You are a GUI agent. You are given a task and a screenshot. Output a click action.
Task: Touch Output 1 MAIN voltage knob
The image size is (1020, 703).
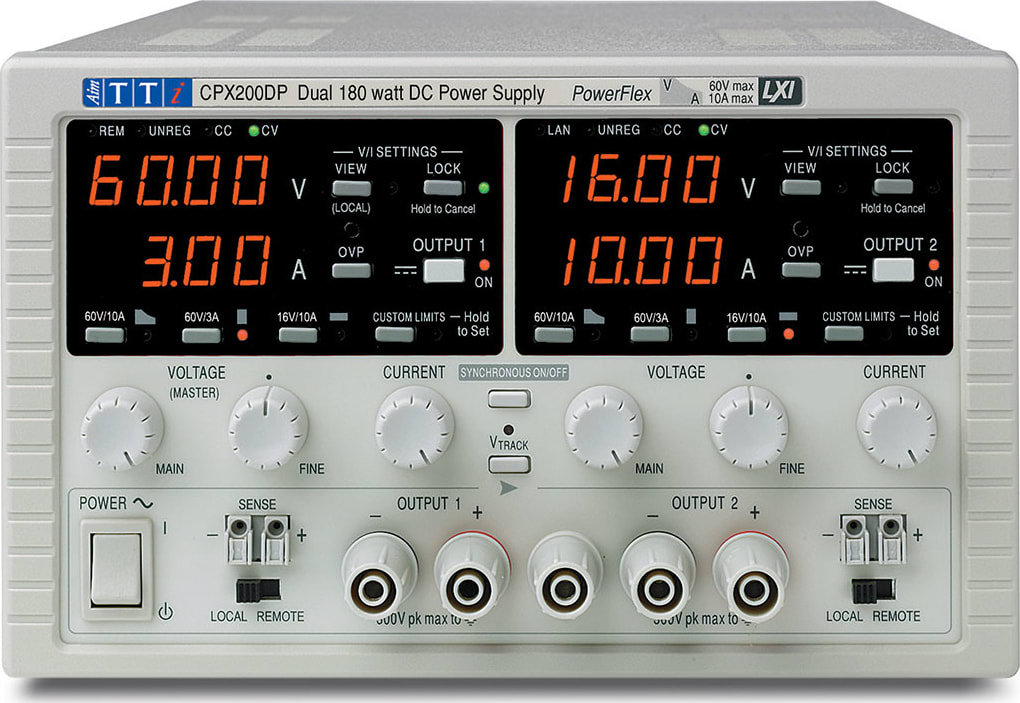(122, 429)
